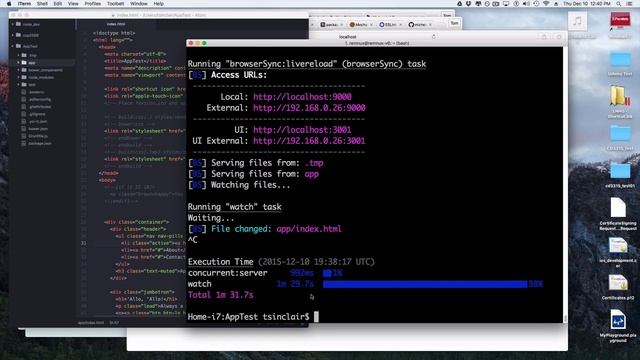Click the Time Machine menu bar icon
Image resolution: width=640 pixels, height=360 pixels.
[x=536, y=4]
